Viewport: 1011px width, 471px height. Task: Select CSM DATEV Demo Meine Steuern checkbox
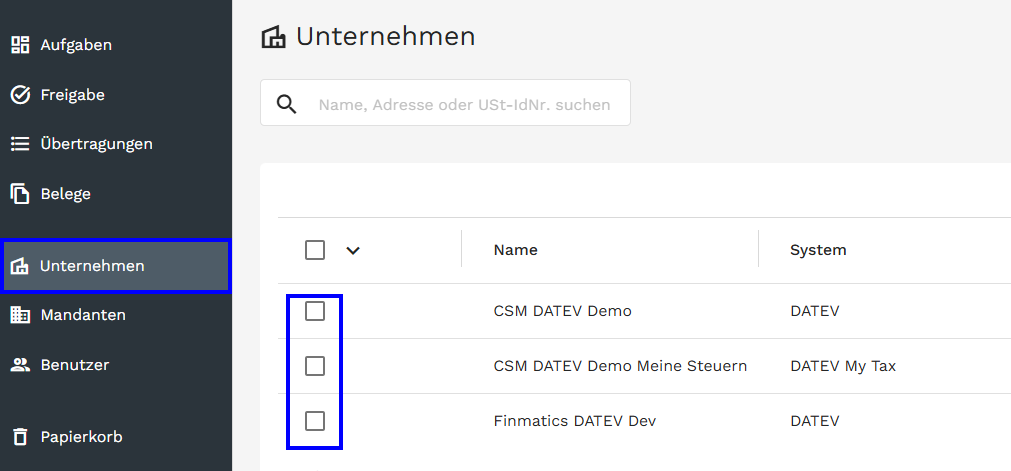point(315,366)
